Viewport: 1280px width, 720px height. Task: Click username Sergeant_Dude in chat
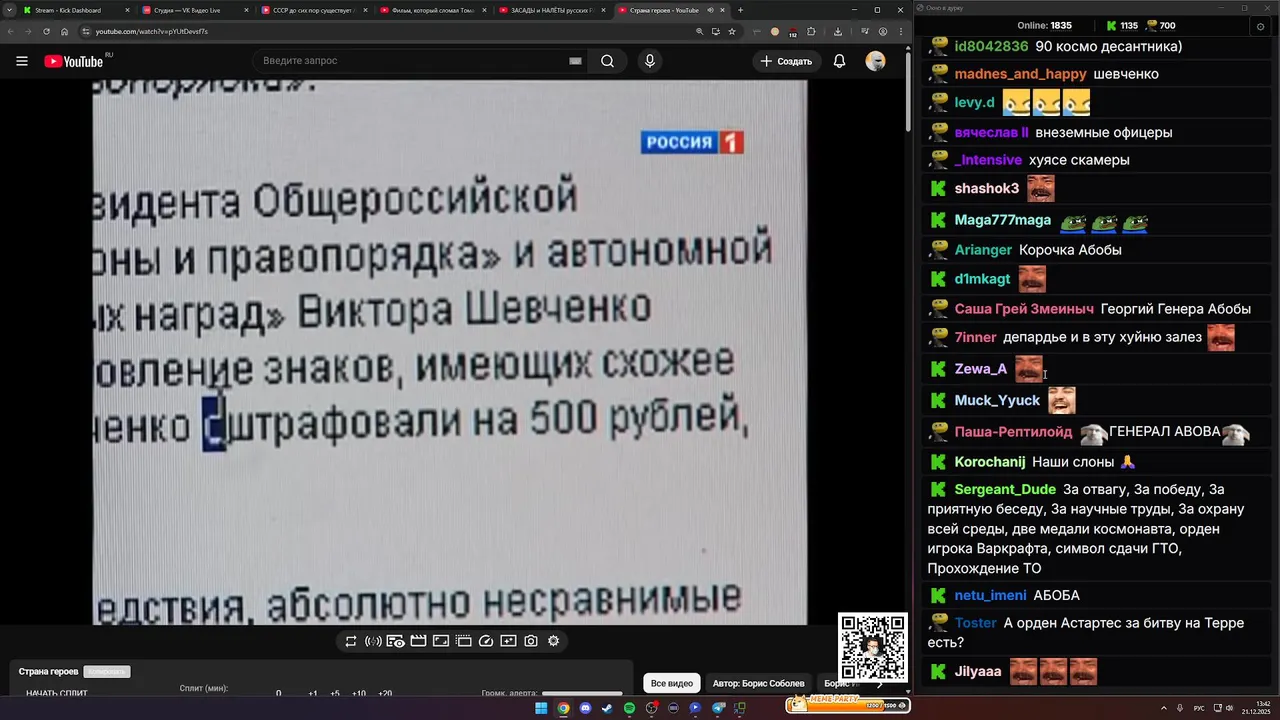pyautogui.click(x=1005, y=489)
